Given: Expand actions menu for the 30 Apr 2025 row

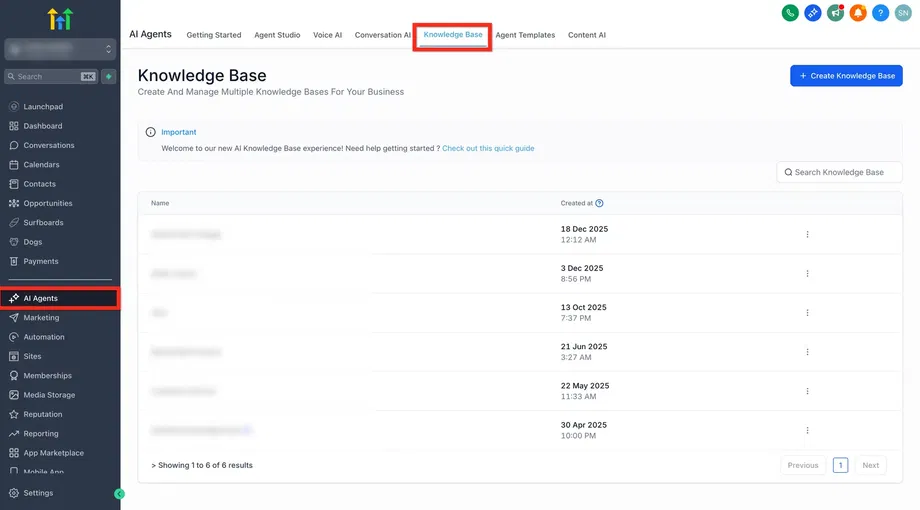Looking at the screenshot, I should (x=807, y=430).
